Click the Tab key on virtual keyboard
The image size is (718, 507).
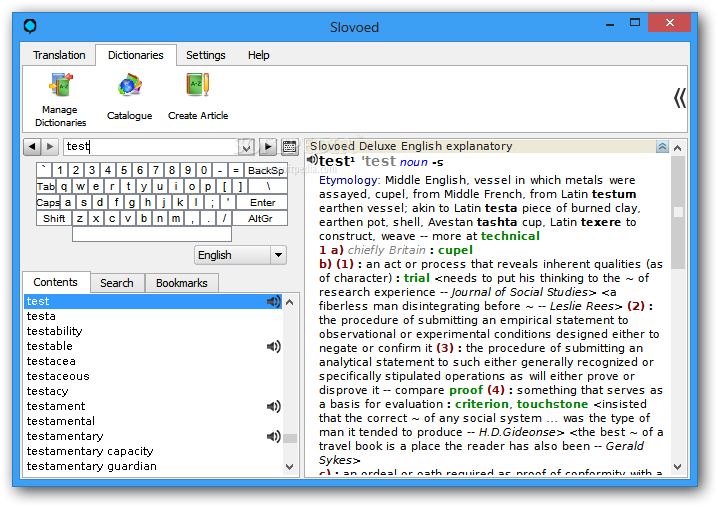pos(46,186)
